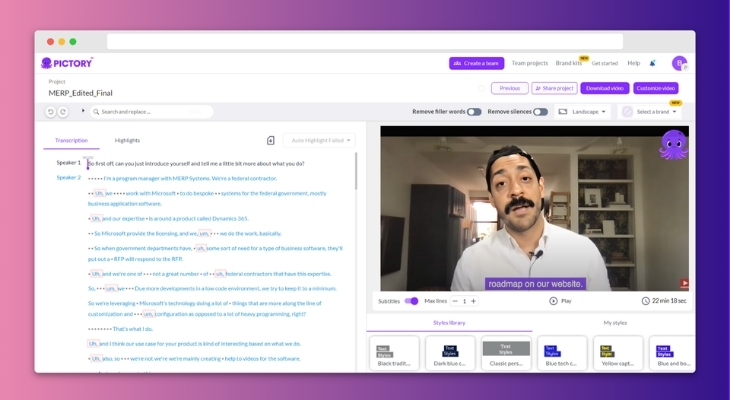Play the video preview
This screenshot has width=730, height=400.
(x=560, y=301)
